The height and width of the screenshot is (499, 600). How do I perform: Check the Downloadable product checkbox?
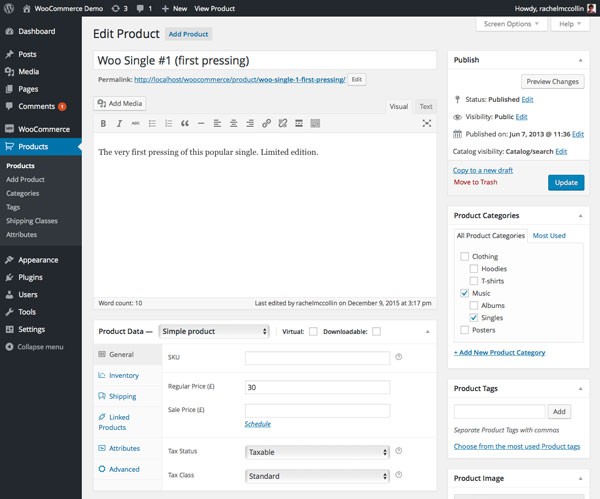point(377,331)
